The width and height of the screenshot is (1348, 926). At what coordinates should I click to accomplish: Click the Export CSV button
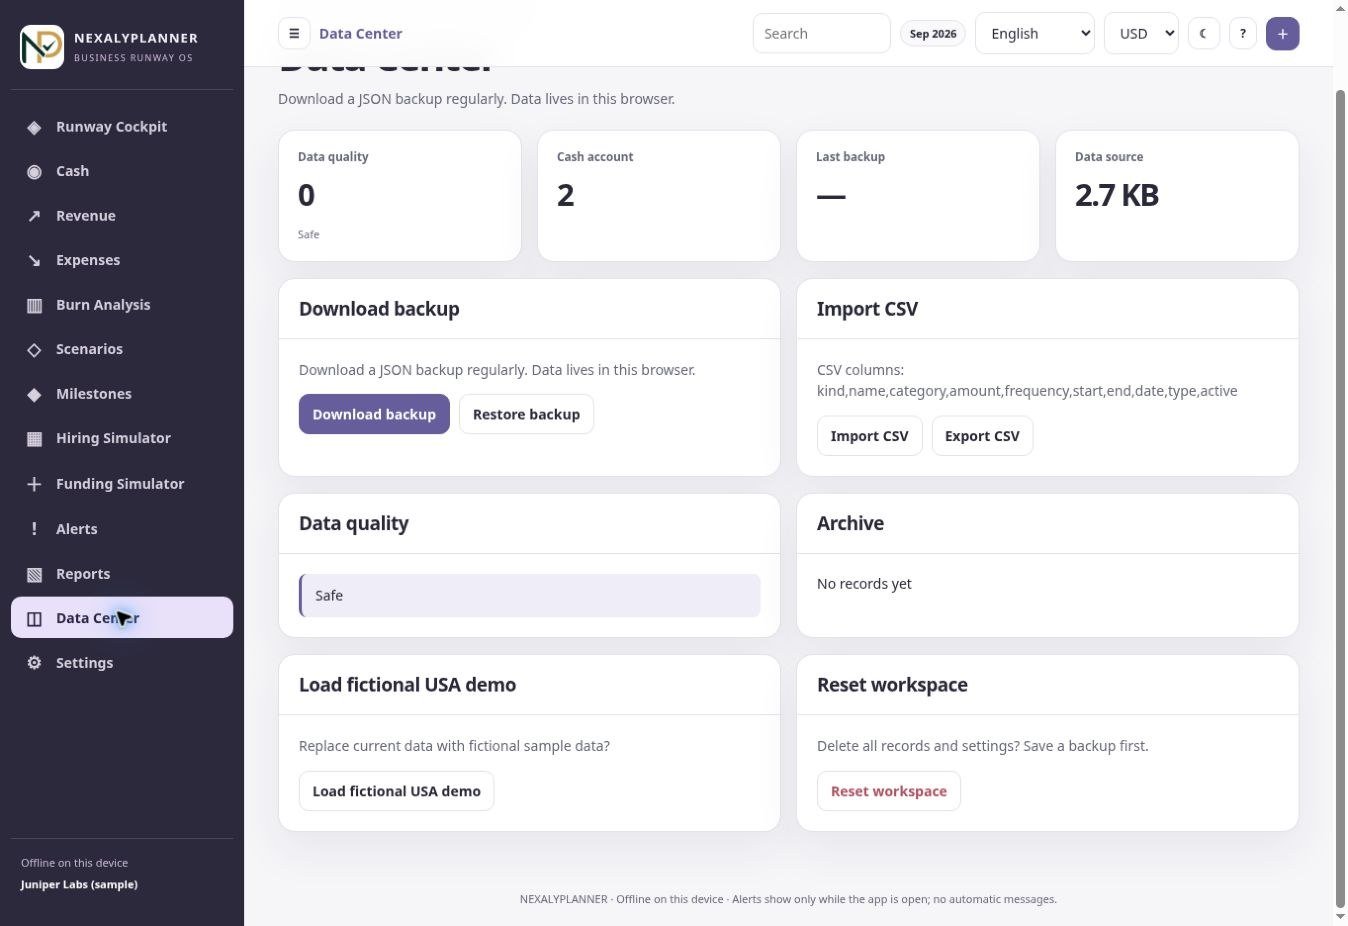coord(982,436)
